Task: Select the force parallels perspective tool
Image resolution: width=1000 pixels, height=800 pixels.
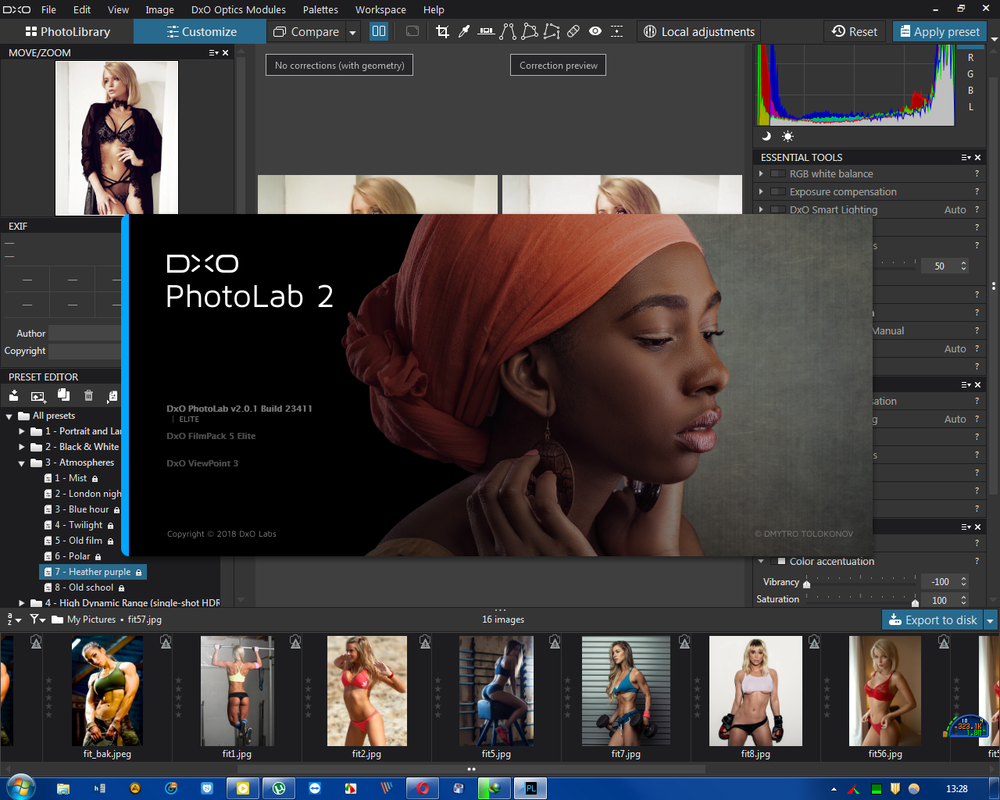Action: [x=508, y=31]
